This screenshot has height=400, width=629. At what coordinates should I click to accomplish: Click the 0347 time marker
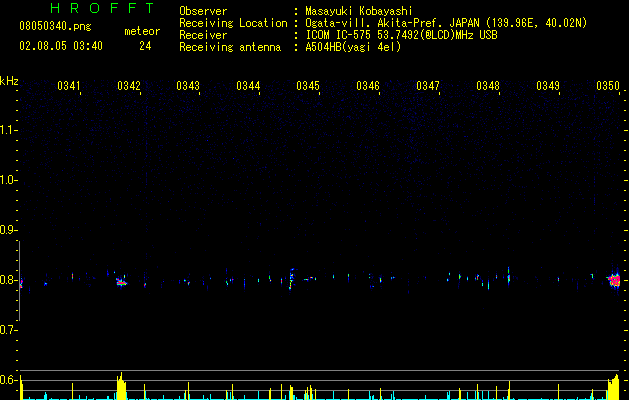click(x=428, y=86)
